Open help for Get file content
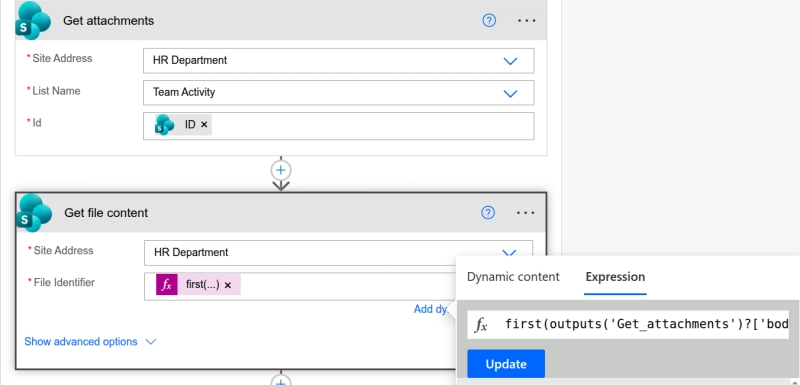 (488, 213)
